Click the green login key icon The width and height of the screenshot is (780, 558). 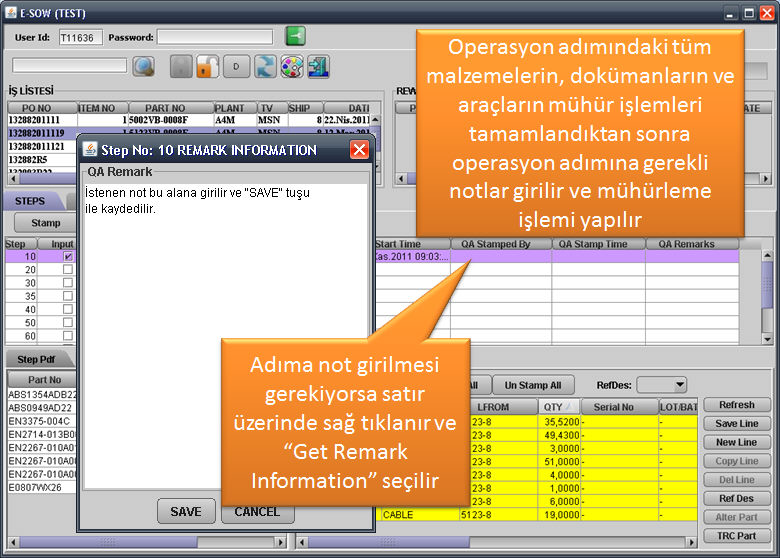click(x=295, y=36)
